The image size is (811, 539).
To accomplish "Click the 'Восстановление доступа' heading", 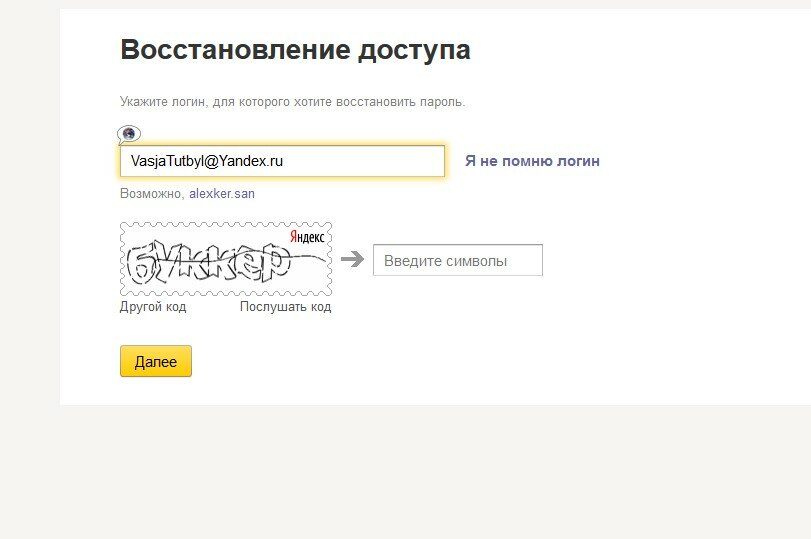I will click(x=295, y=50).
